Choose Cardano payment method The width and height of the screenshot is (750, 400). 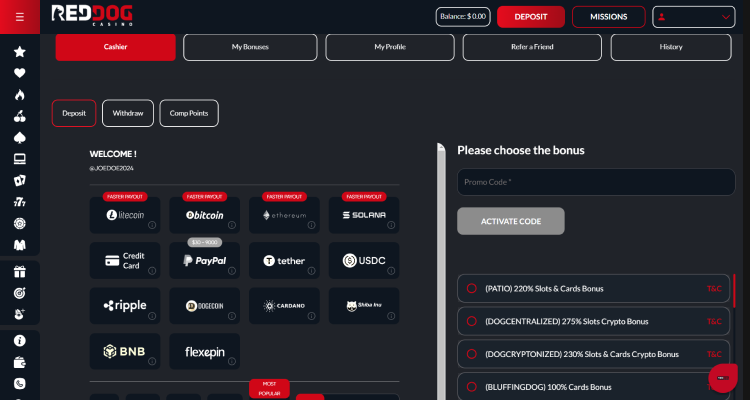(x=284, y=306)
